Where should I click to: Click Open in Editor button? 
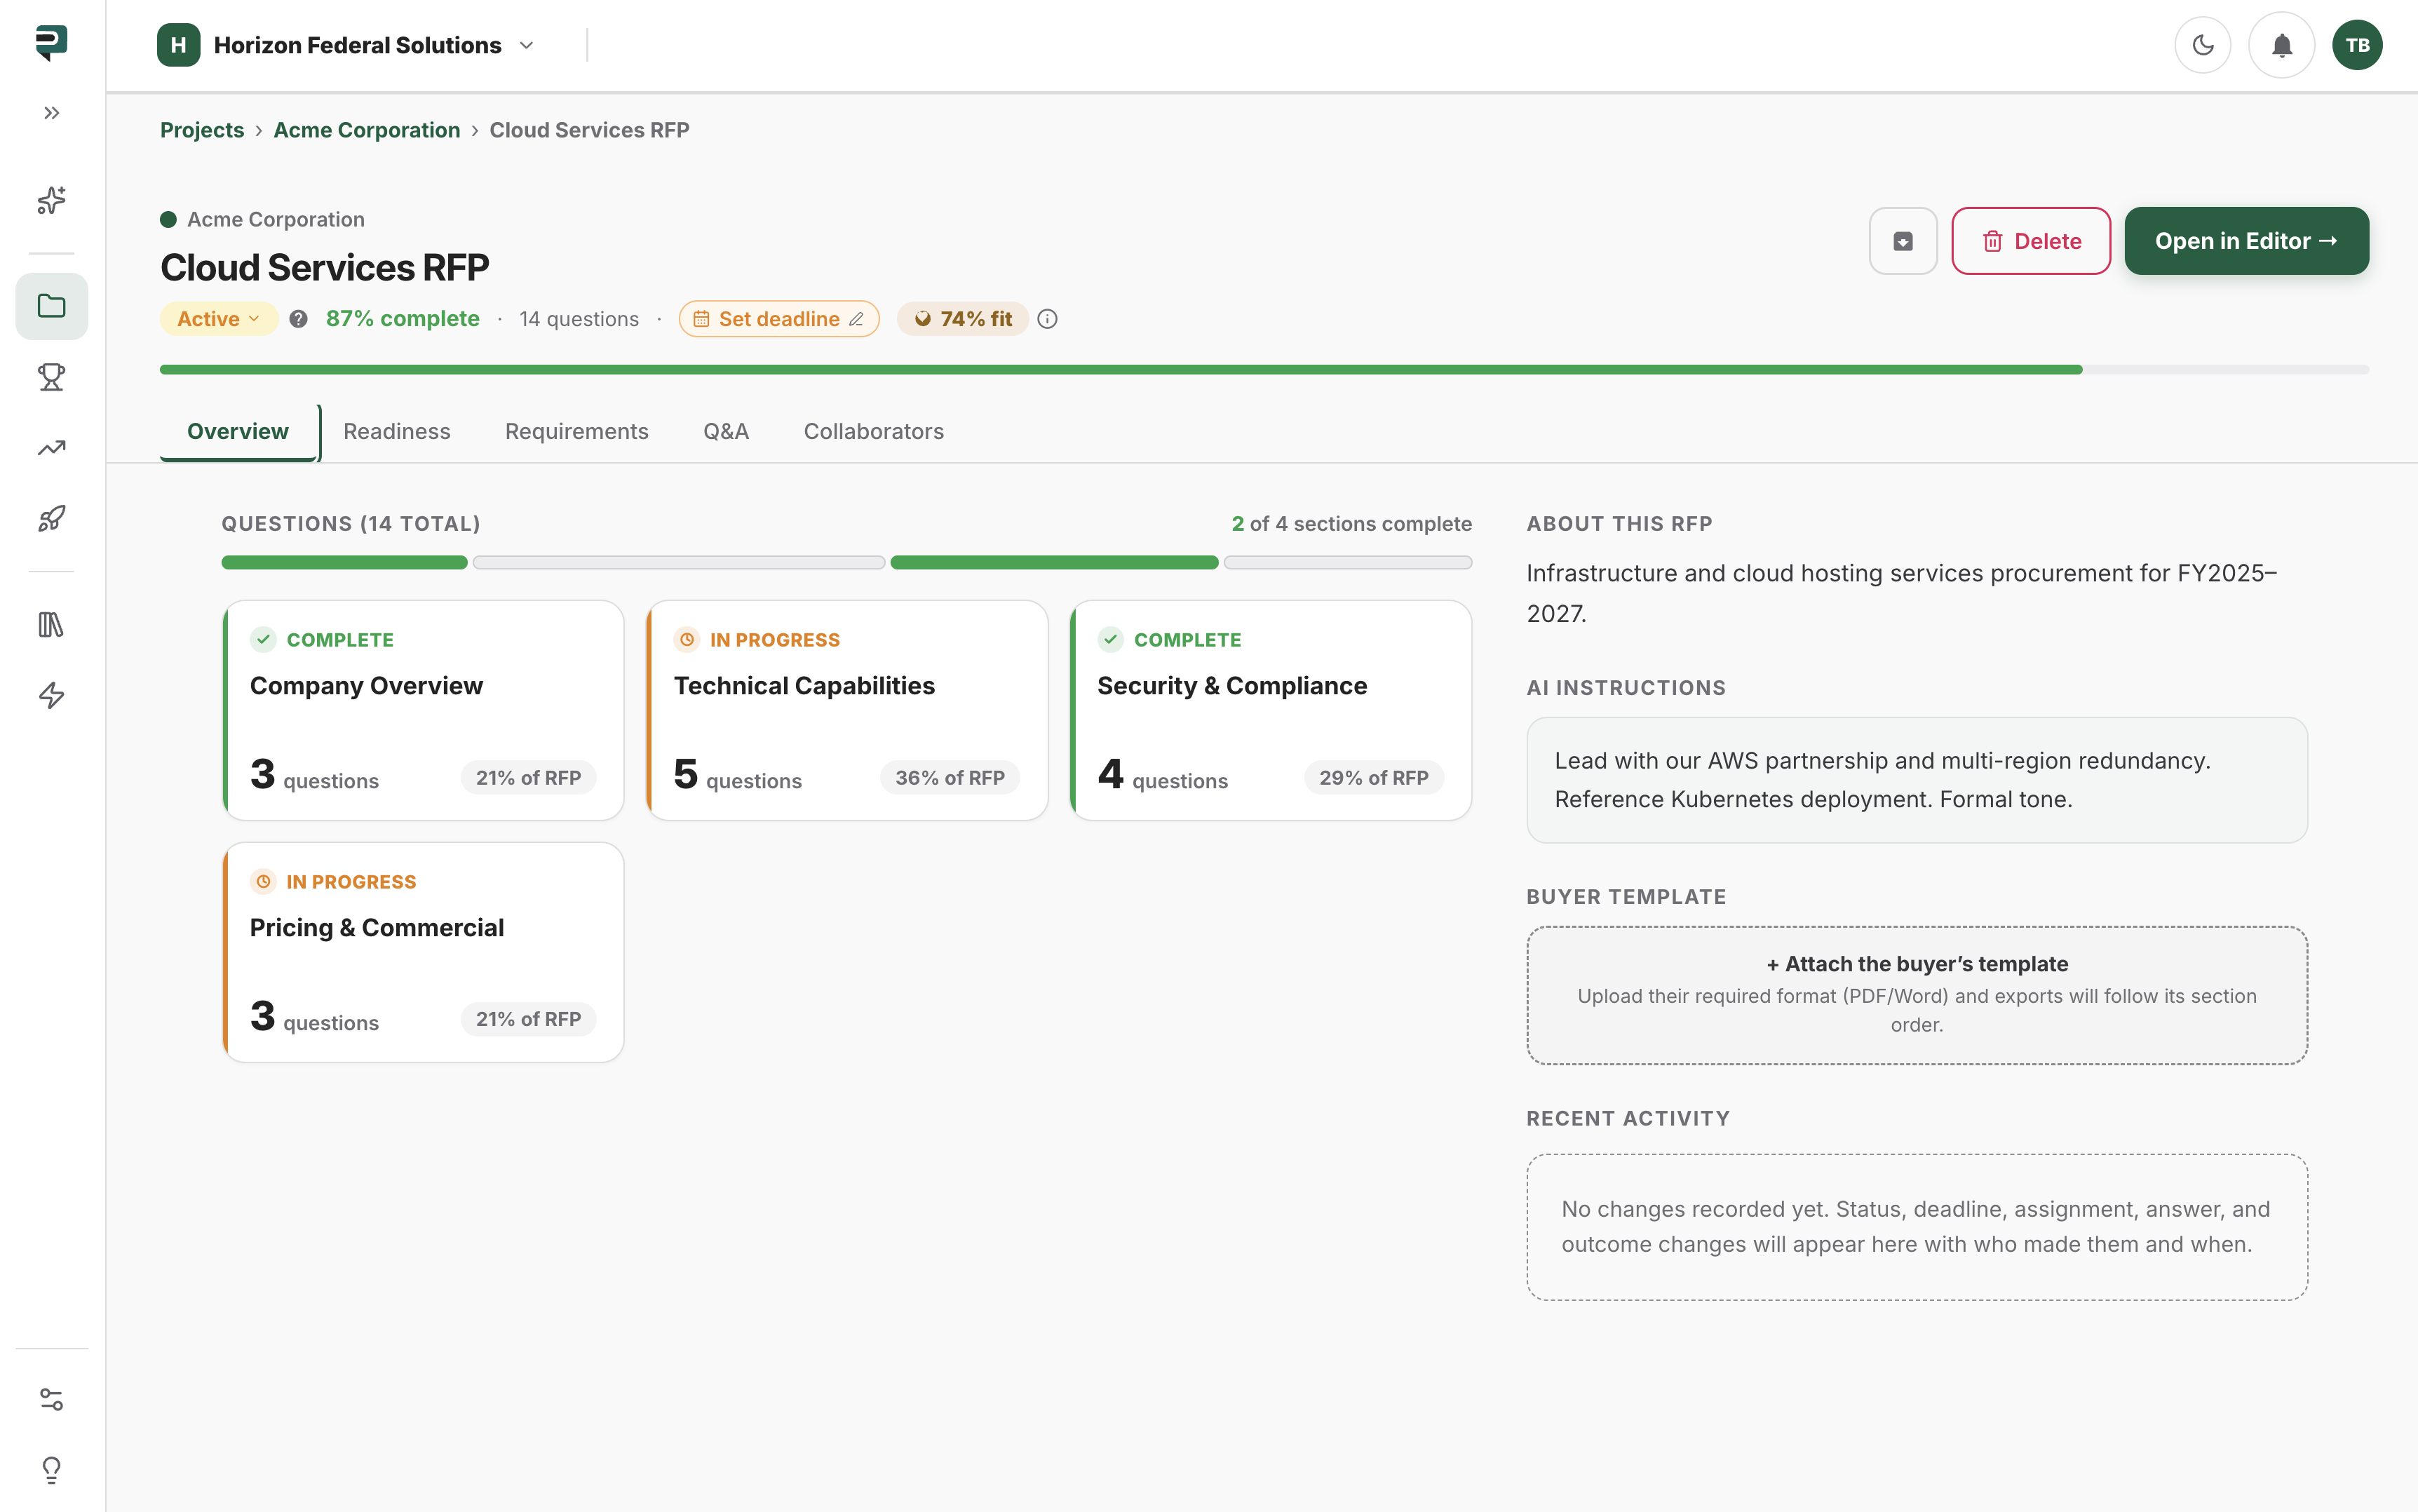[x=2246, y=241]
